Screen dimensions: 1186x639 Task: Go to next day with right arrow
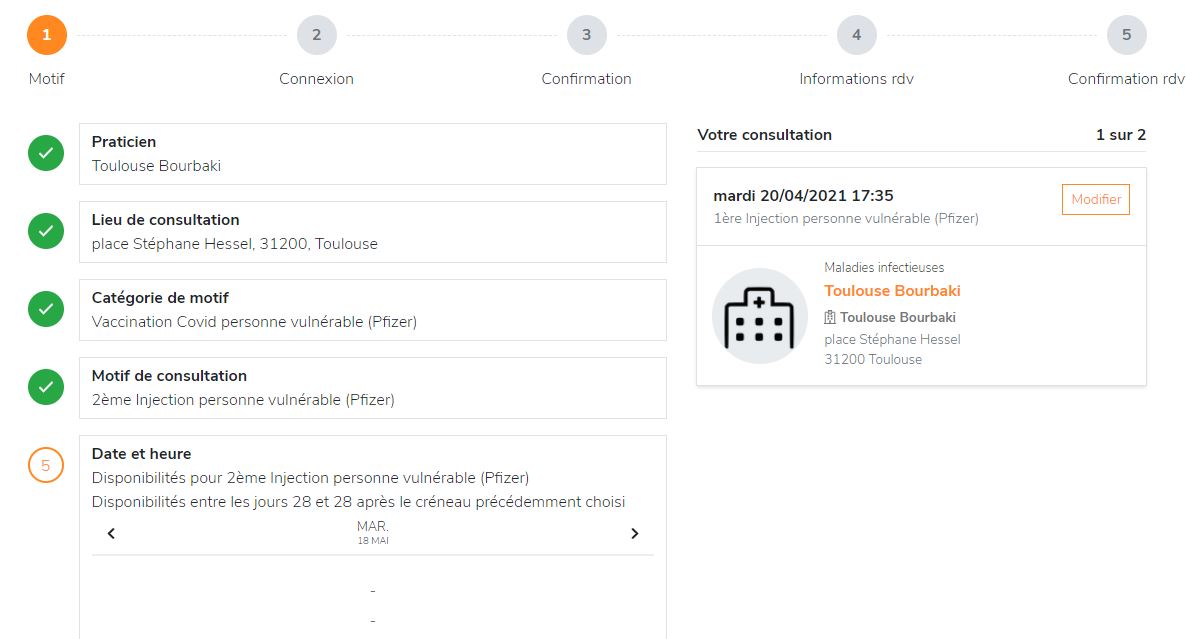coord(634,533)
